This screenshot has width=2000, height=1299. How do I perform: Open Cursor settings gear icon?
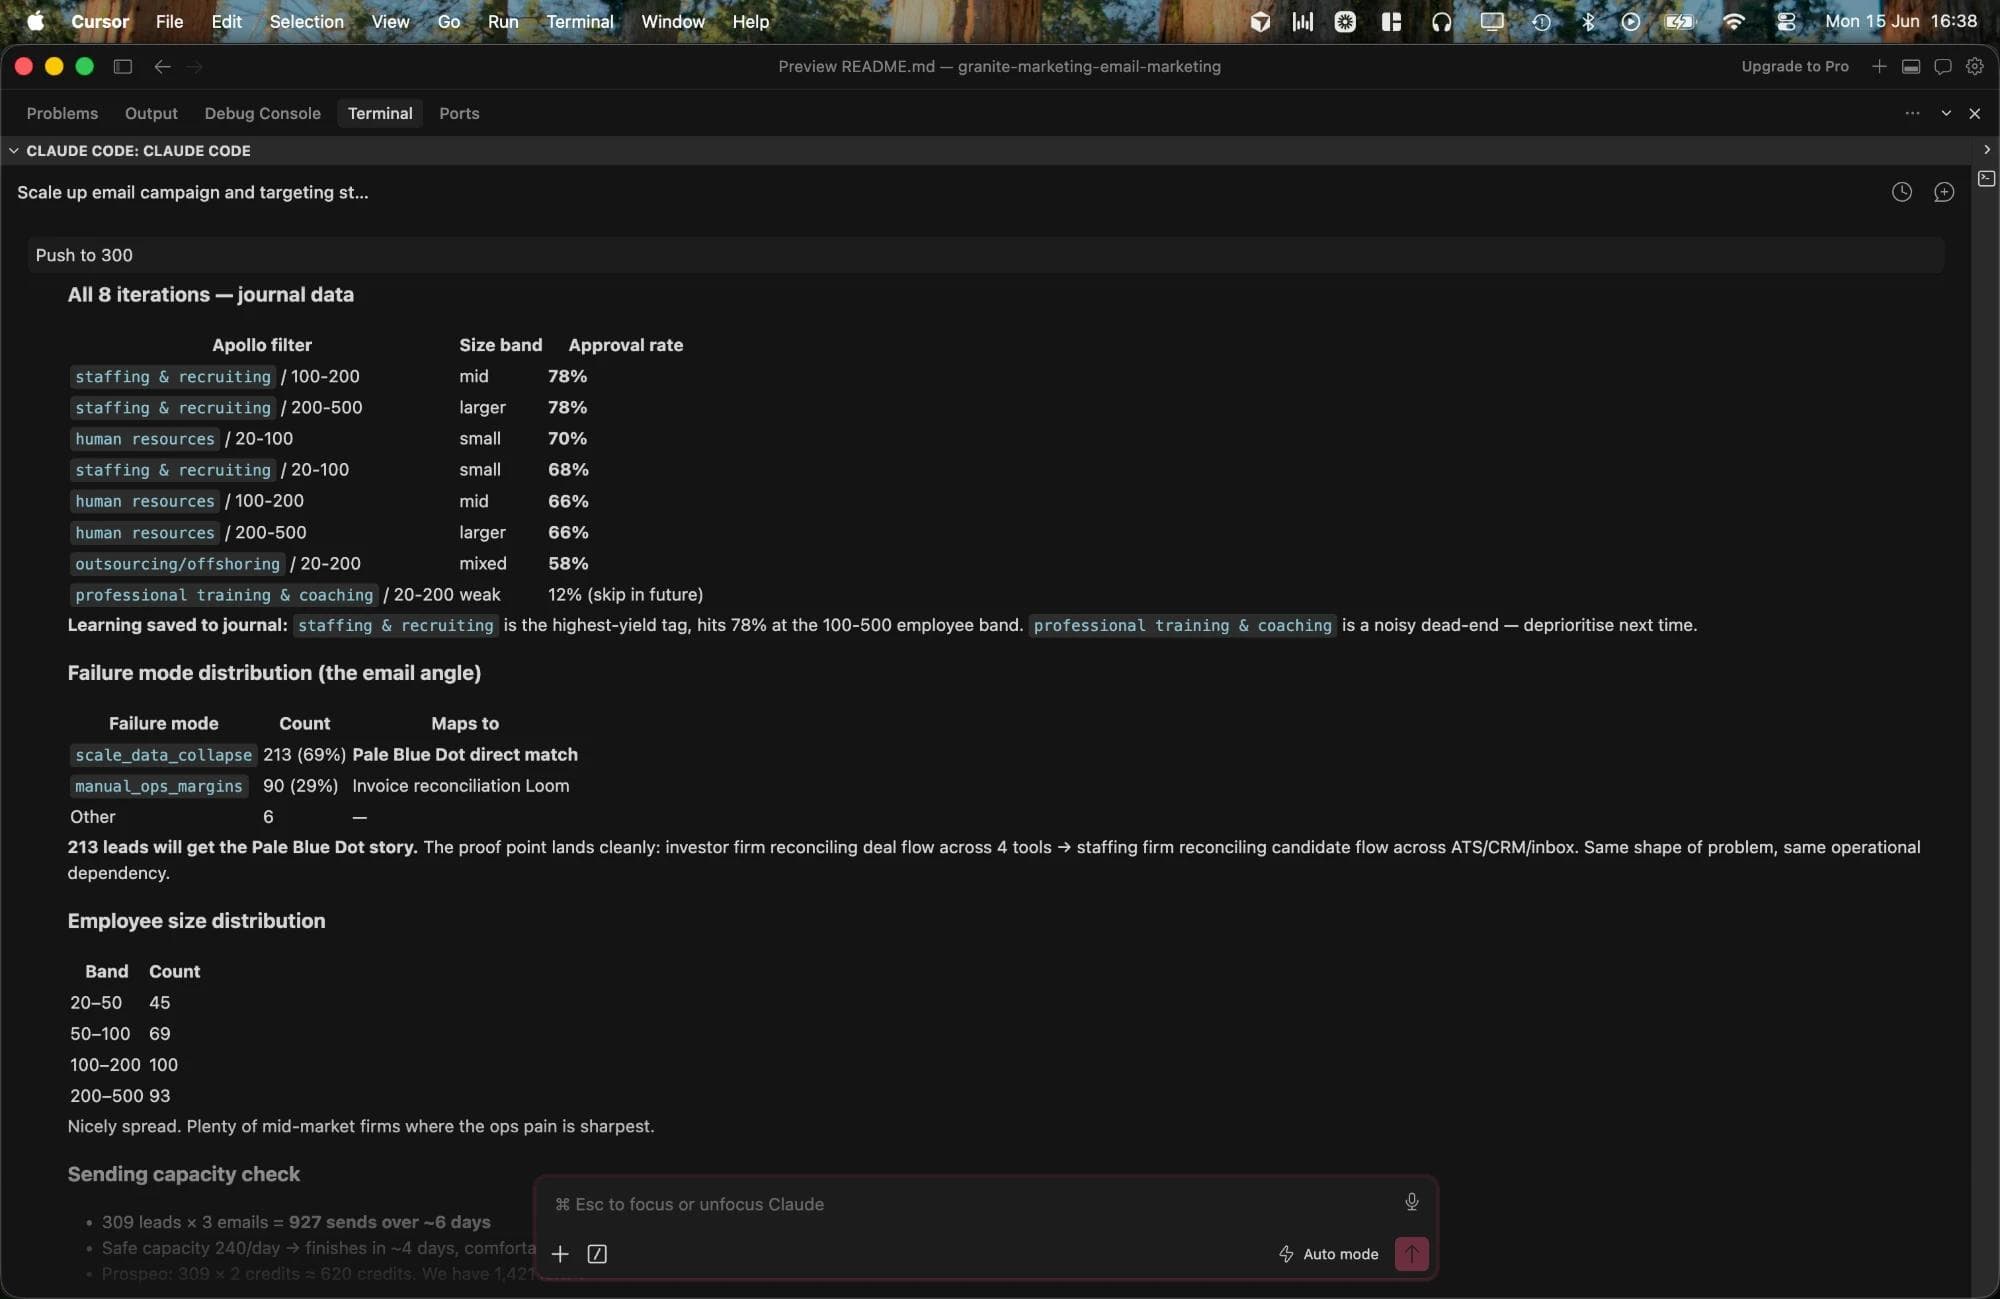[x=1974, y=66]
